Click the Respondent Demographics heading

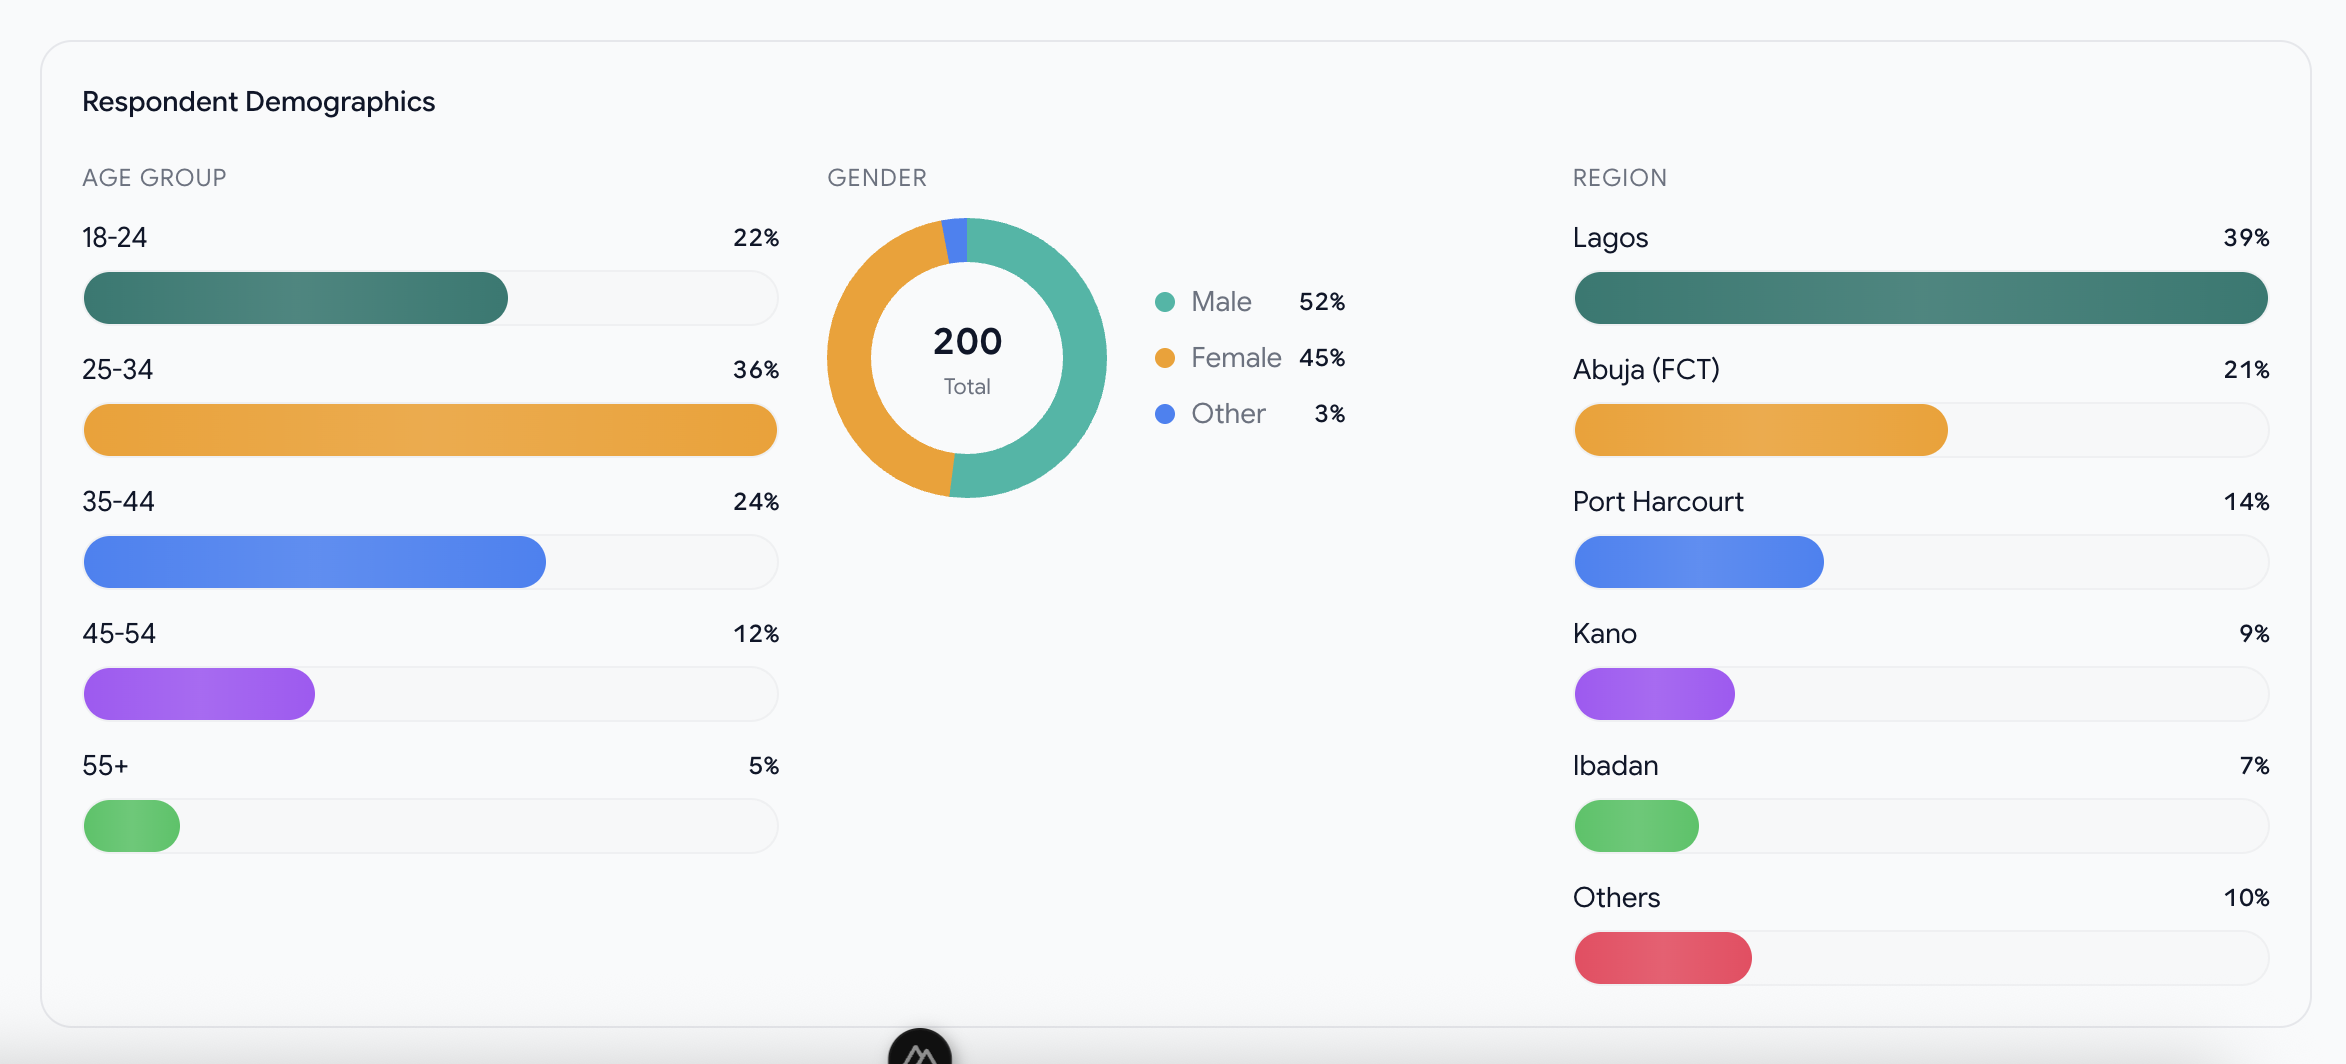(x=258, y=102)
